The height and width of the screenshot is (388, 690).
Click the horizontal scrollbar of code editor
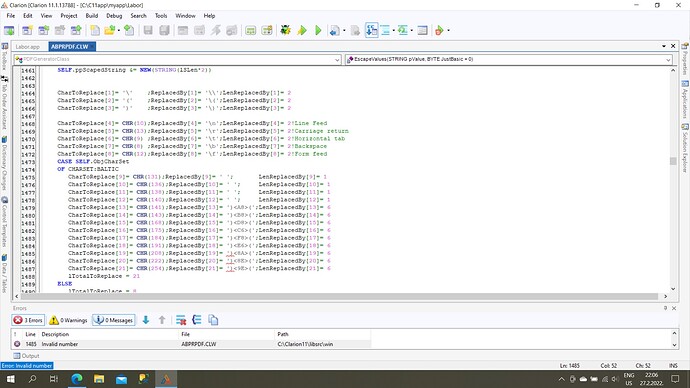click(339, 296)
